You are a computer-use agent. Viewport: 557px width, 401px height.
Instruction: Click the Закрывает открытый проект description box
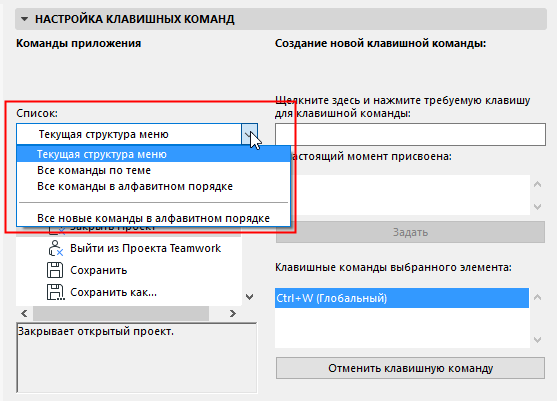tap(136, 358)
